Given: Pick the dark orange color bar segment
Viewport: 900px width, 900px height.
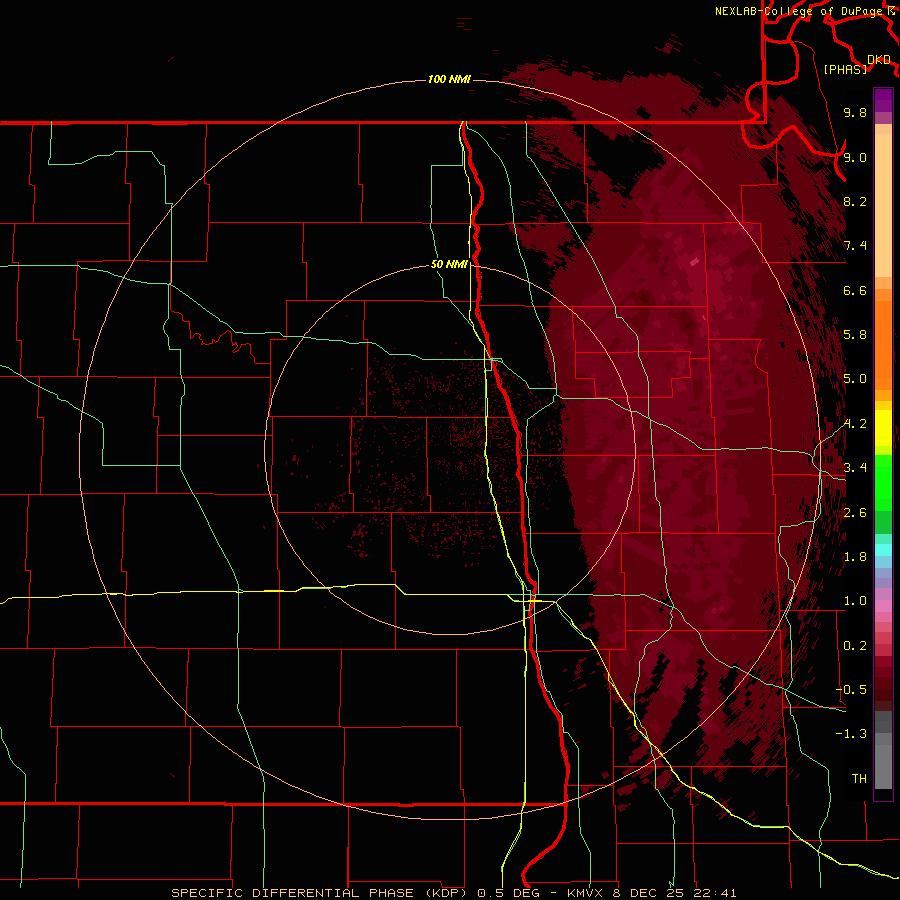Looking at the screenshot, I should click(x=883, y=345).
